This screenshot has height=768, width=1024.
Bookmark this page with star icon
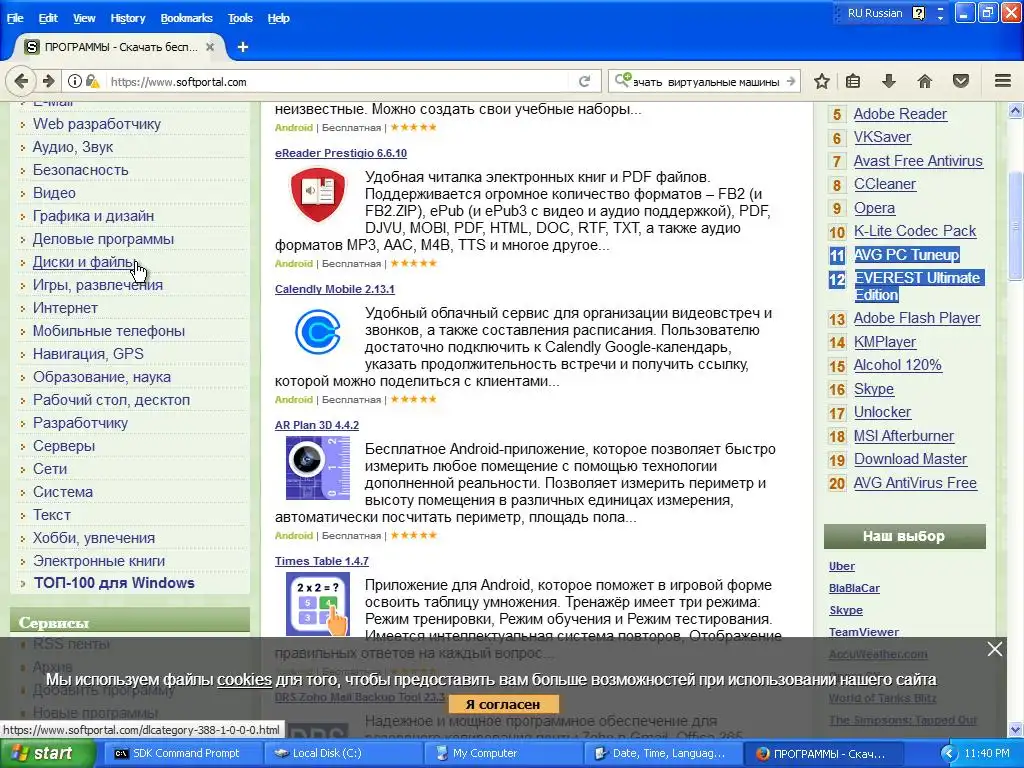[x=822, y=81]
